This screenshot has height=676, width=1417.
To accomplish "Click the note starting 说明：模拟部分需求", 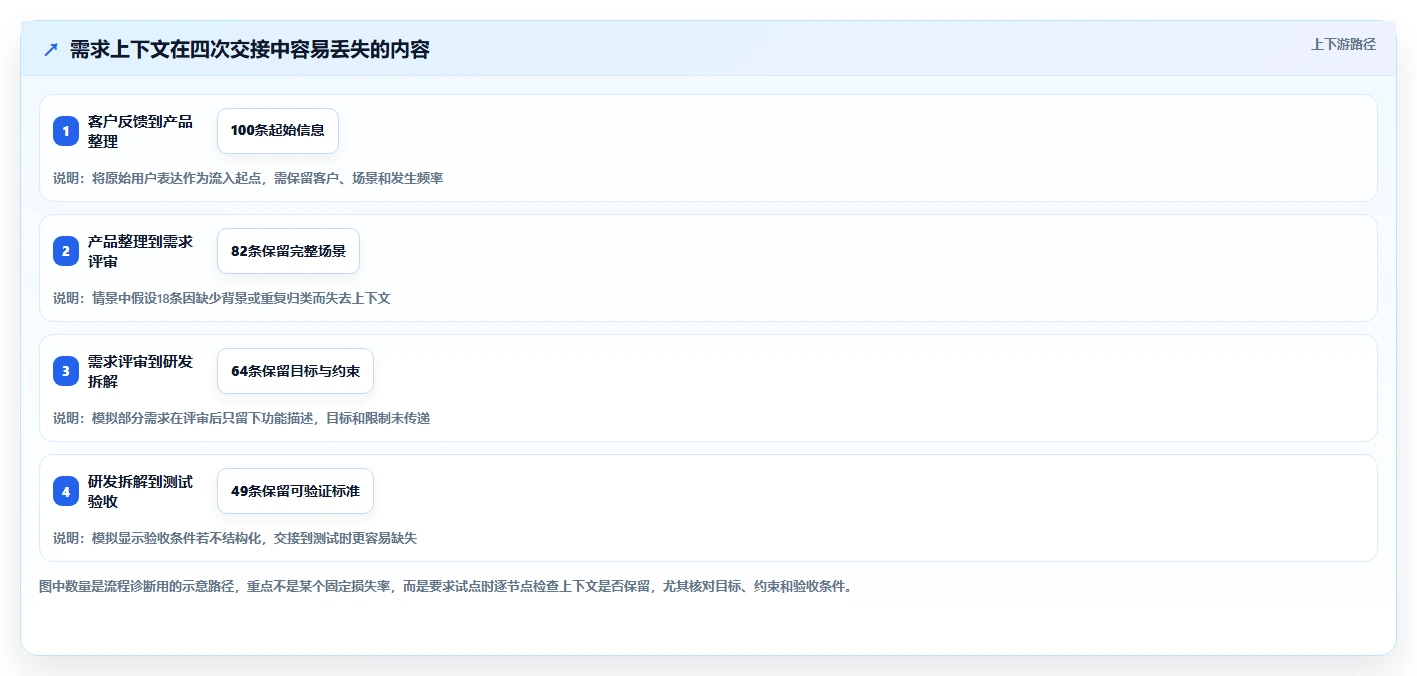I will click(242, 418).
